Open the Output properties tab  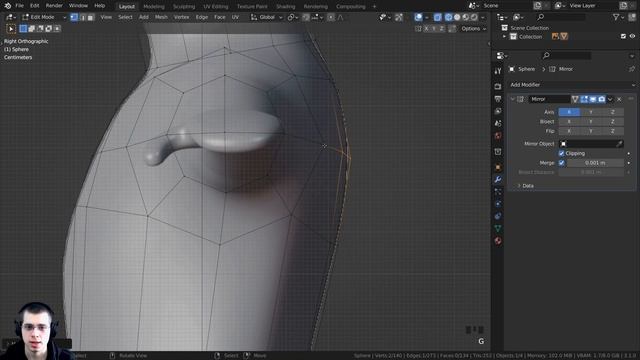498,99
